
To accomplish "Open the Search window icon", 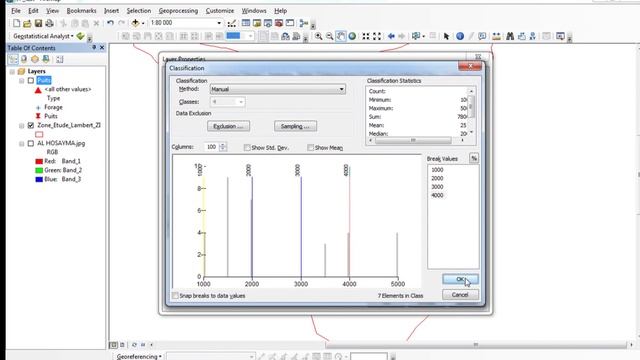I will [x=268, y=23].
